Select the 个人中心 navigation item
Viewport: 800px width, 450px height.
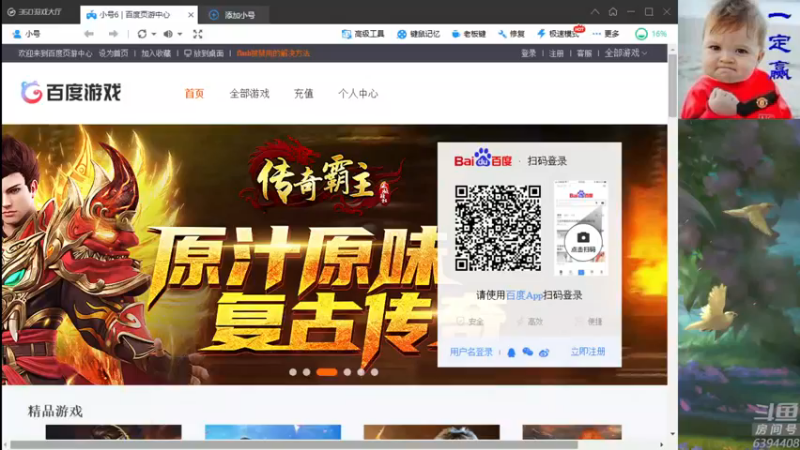click(x=358, y=93)
